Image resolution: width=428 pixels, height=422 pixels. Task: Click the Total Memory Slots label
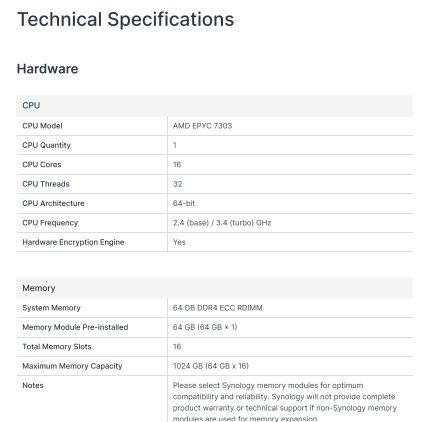(57, 347)
